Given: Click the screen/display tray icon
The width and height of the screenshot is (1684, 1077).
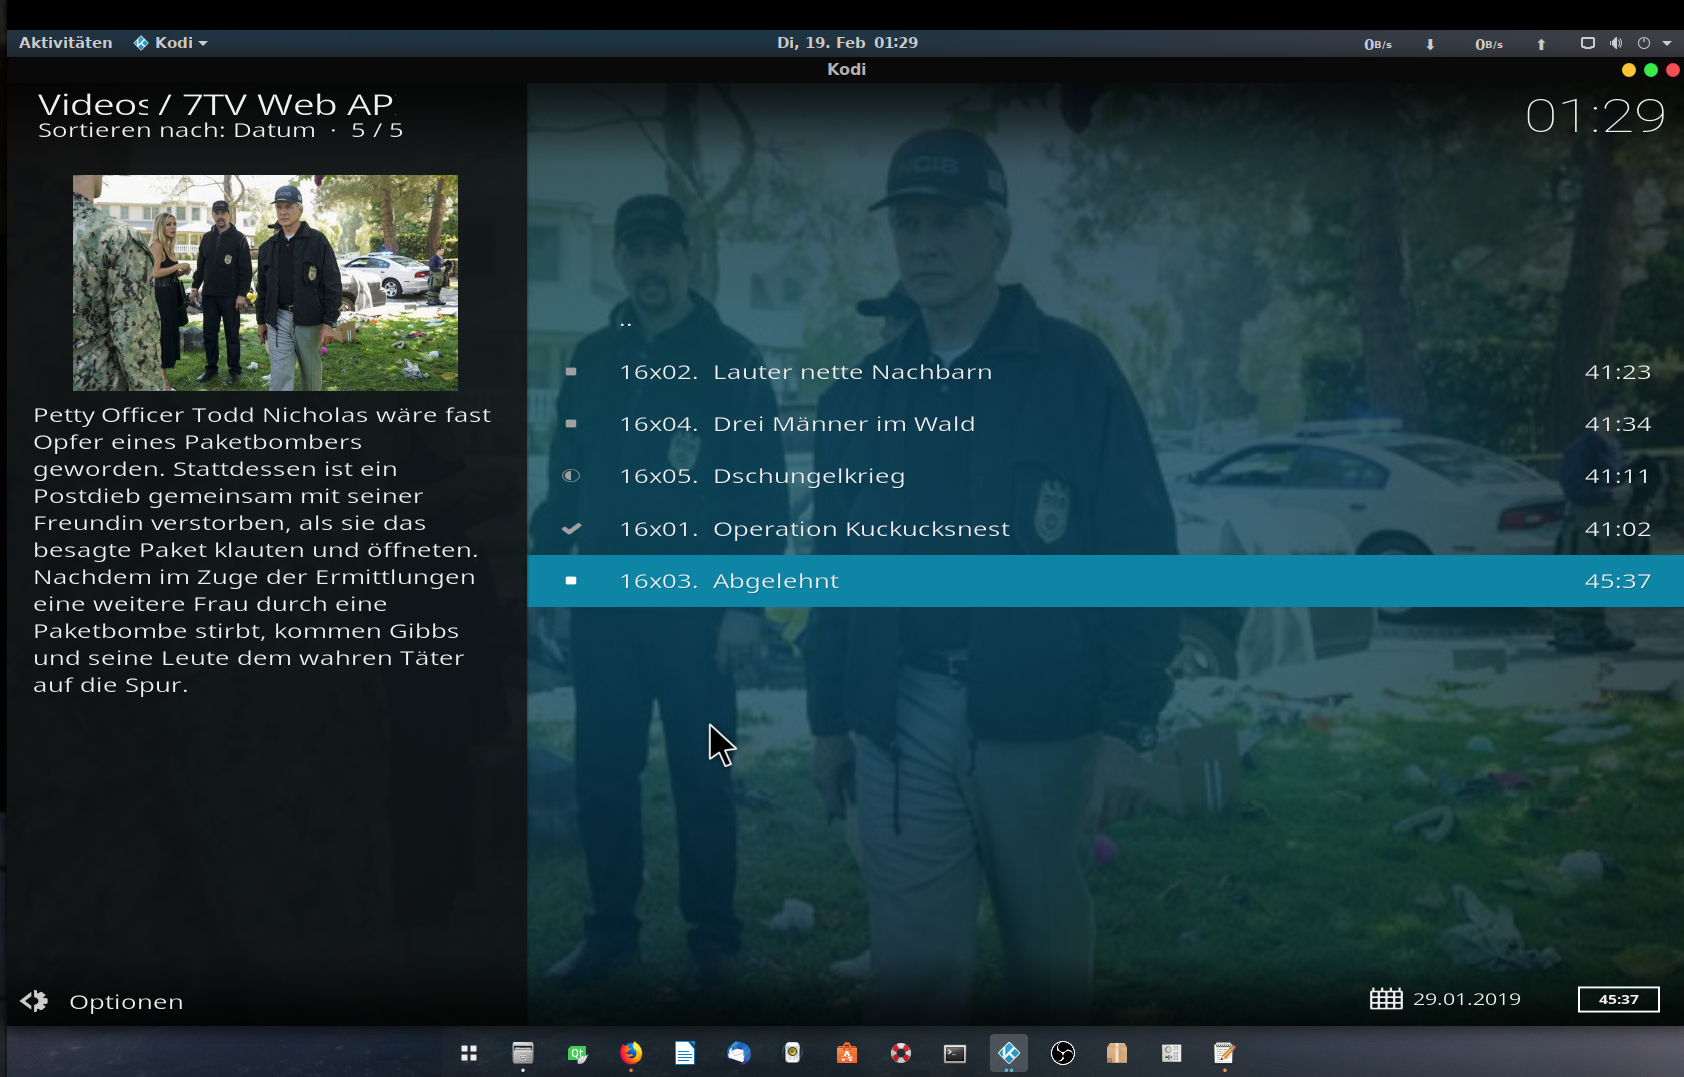Looking at the screenshot, I should pos(1587,43).
